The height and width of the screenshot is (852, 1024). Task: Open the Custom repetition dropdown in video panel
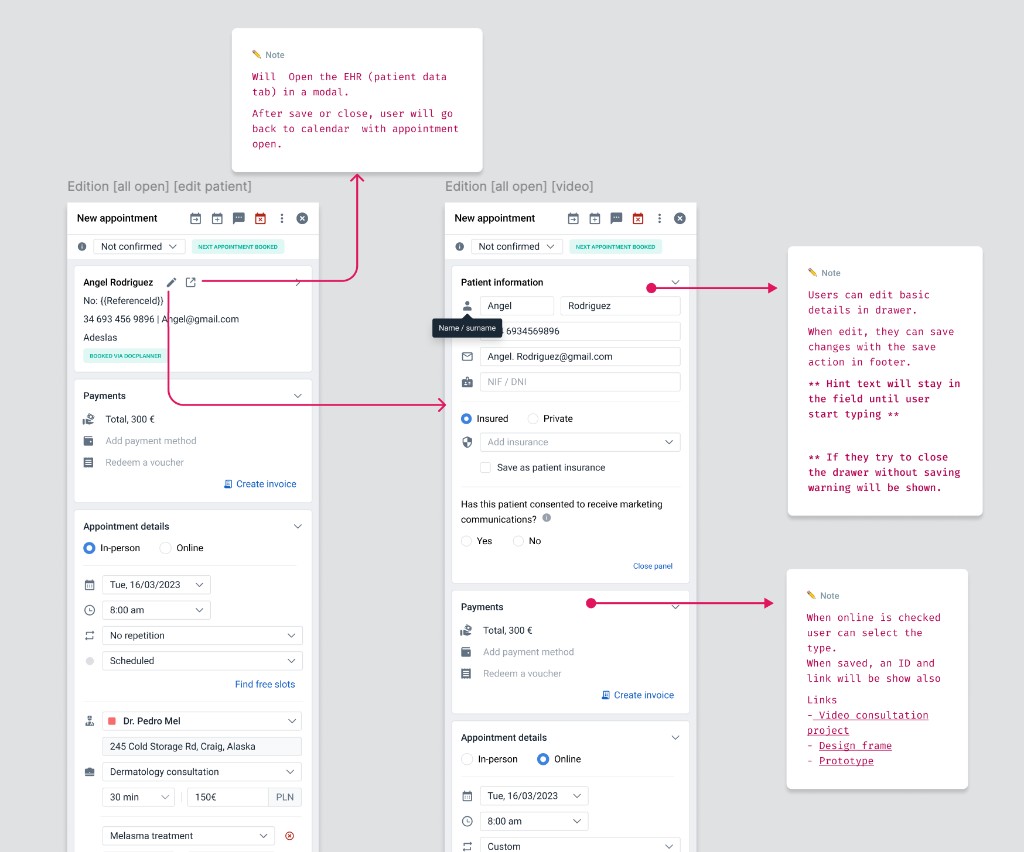pos(580,846)
